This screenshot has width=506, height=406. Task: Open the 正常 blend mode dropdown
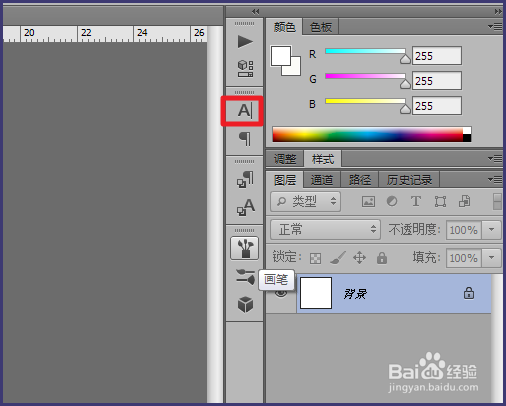[325, 229]
